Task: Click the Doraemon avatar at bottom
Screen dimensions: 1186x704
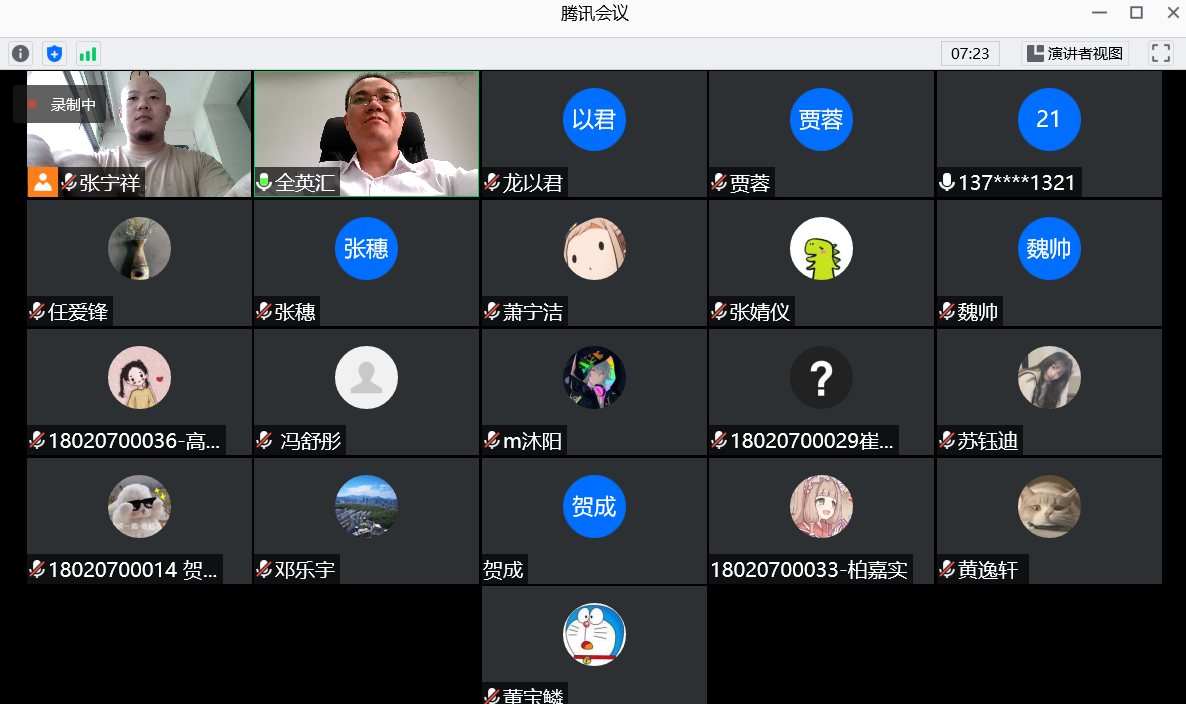Action: pos(594,634)
